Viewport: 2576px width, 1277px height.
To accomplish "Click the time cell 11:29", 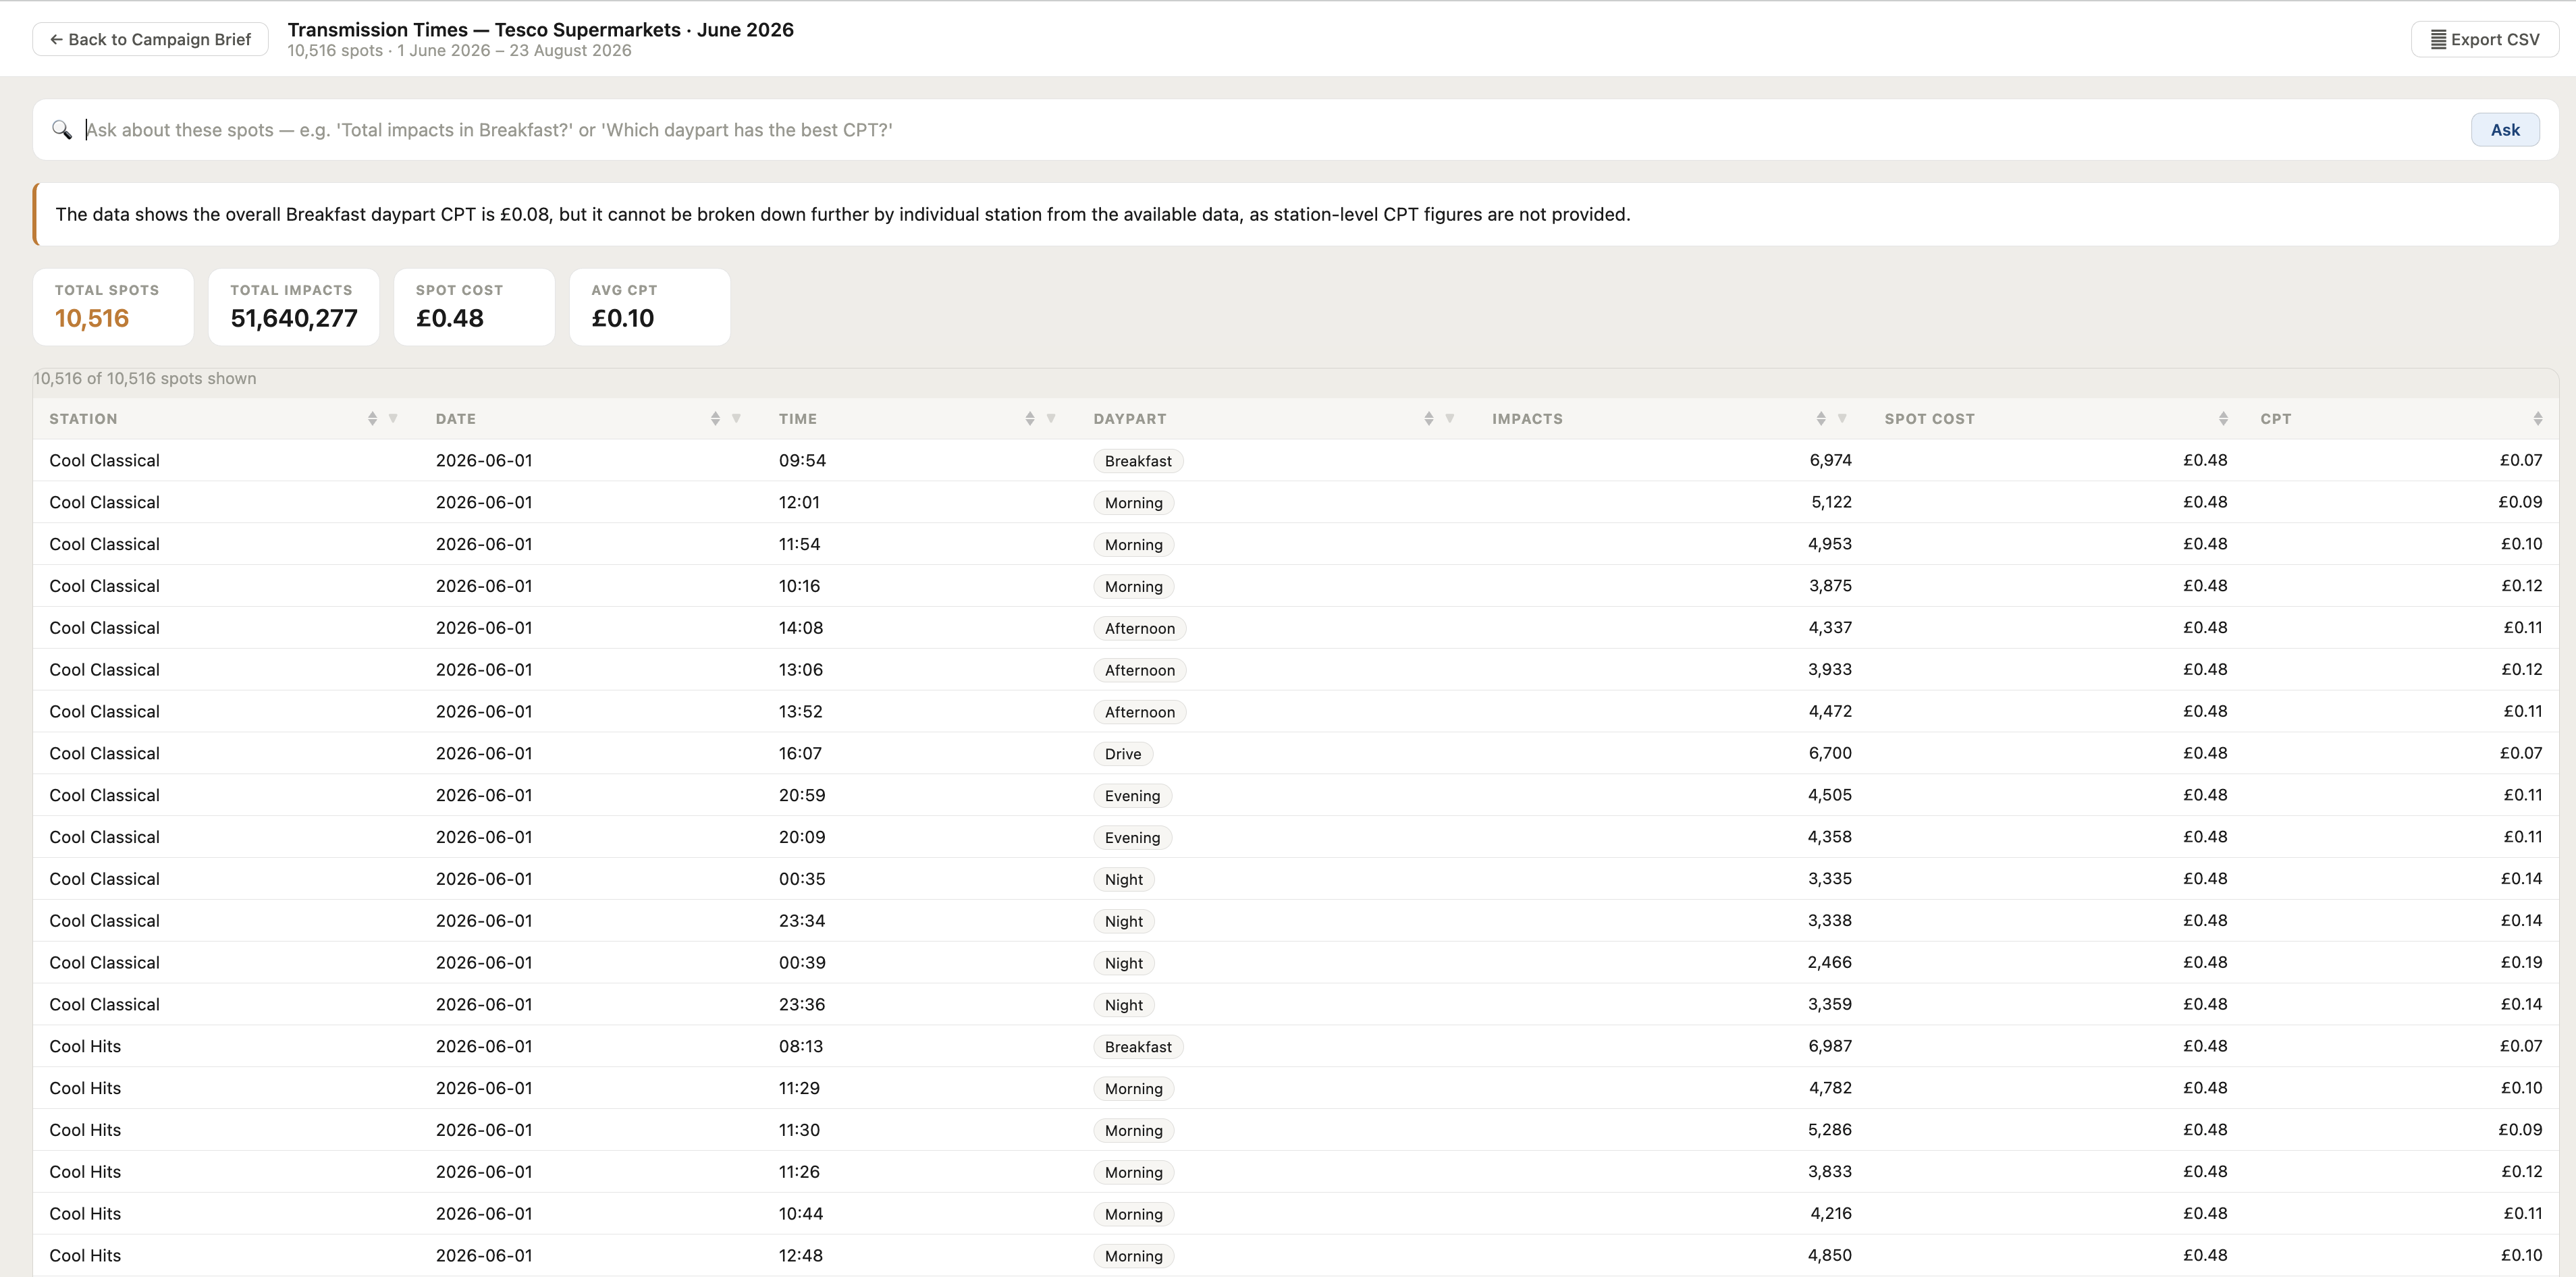I will [x=799, y=1088].
